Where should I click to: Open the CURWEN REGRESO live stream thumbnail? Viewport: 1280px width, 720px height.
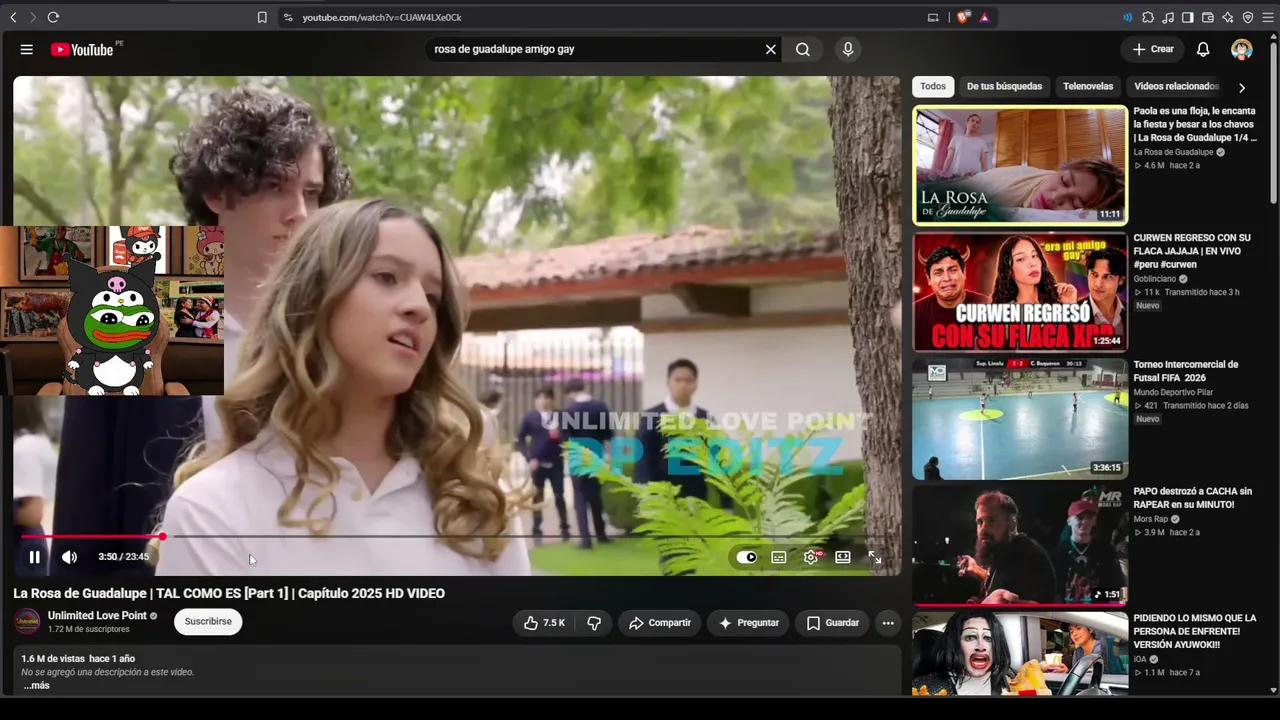[1020, 292]
